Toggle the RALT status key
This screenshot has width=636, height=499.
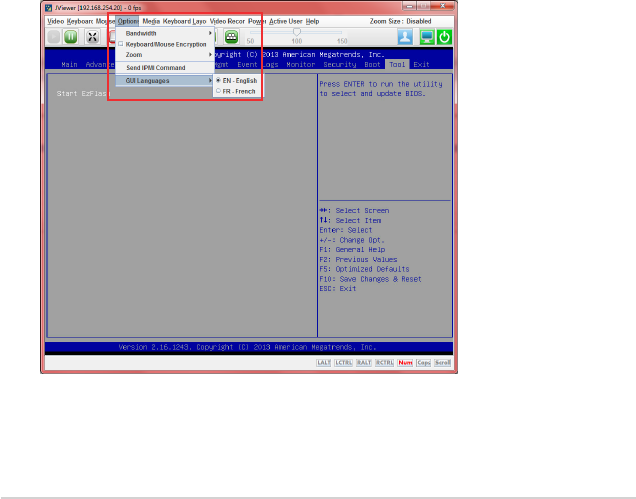pyautogui.click(x=364, y=363)
